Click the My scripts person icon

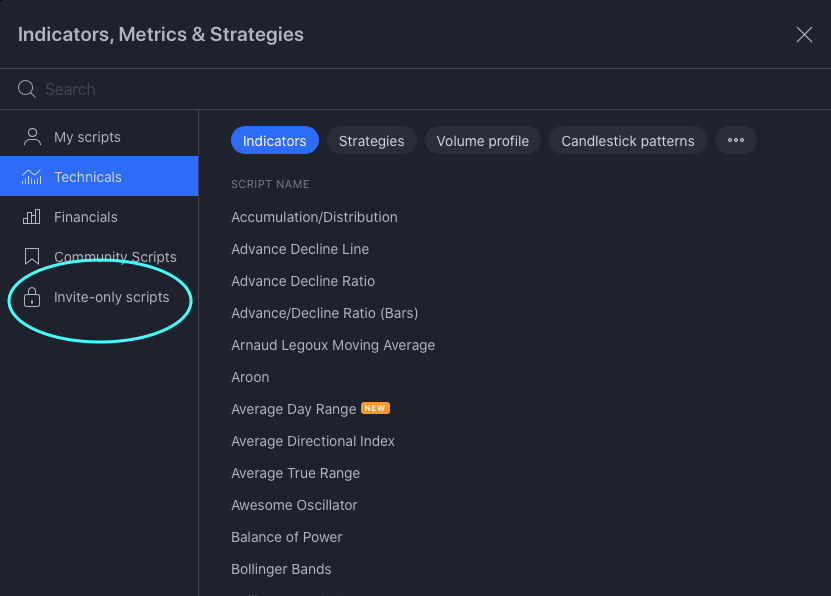point(32,137)
